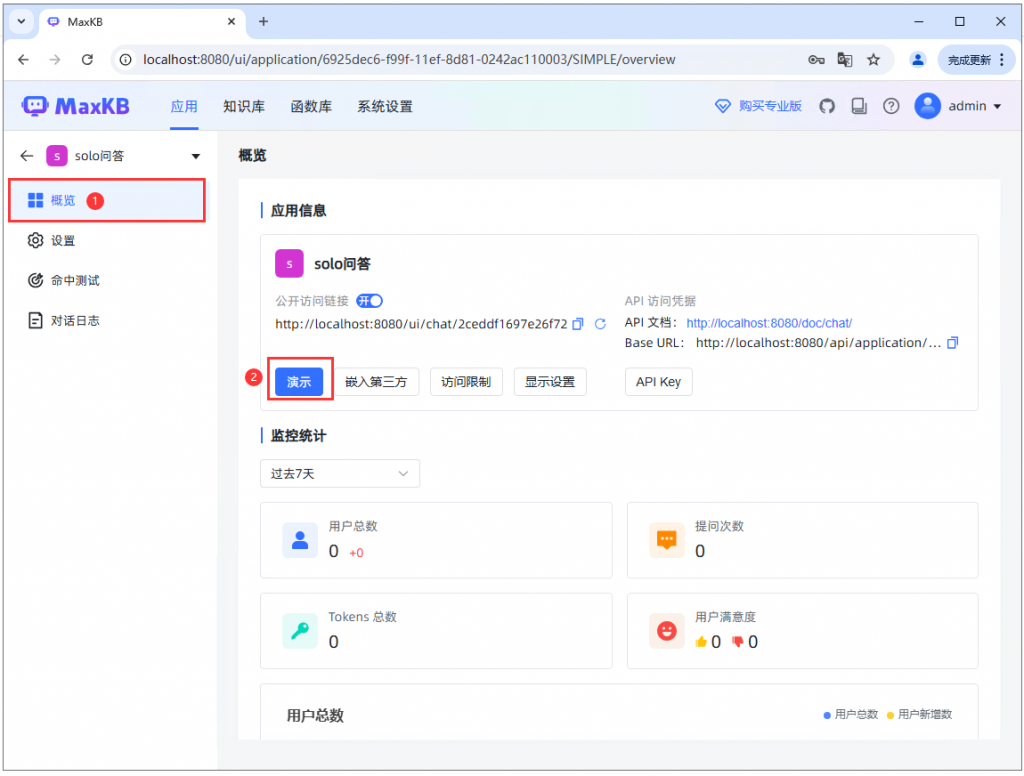Go back using the sidebar back arrow

point(25,156)
